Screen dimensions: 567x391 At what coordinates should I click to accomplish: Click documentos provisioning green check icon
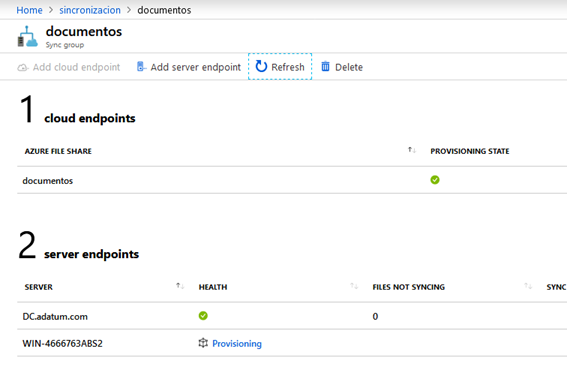435,180
